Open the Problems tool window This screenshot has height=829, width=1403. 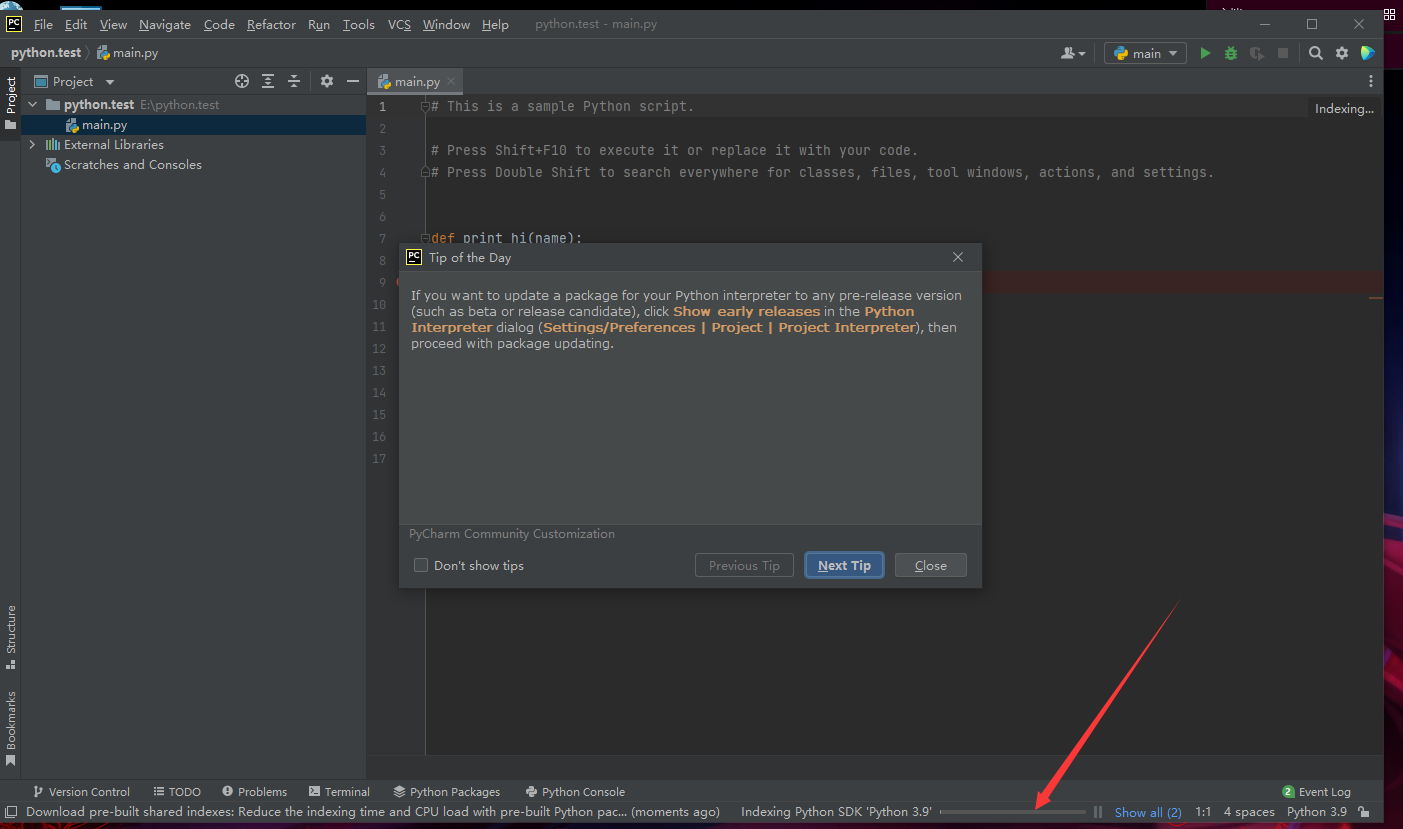point(254,791)
